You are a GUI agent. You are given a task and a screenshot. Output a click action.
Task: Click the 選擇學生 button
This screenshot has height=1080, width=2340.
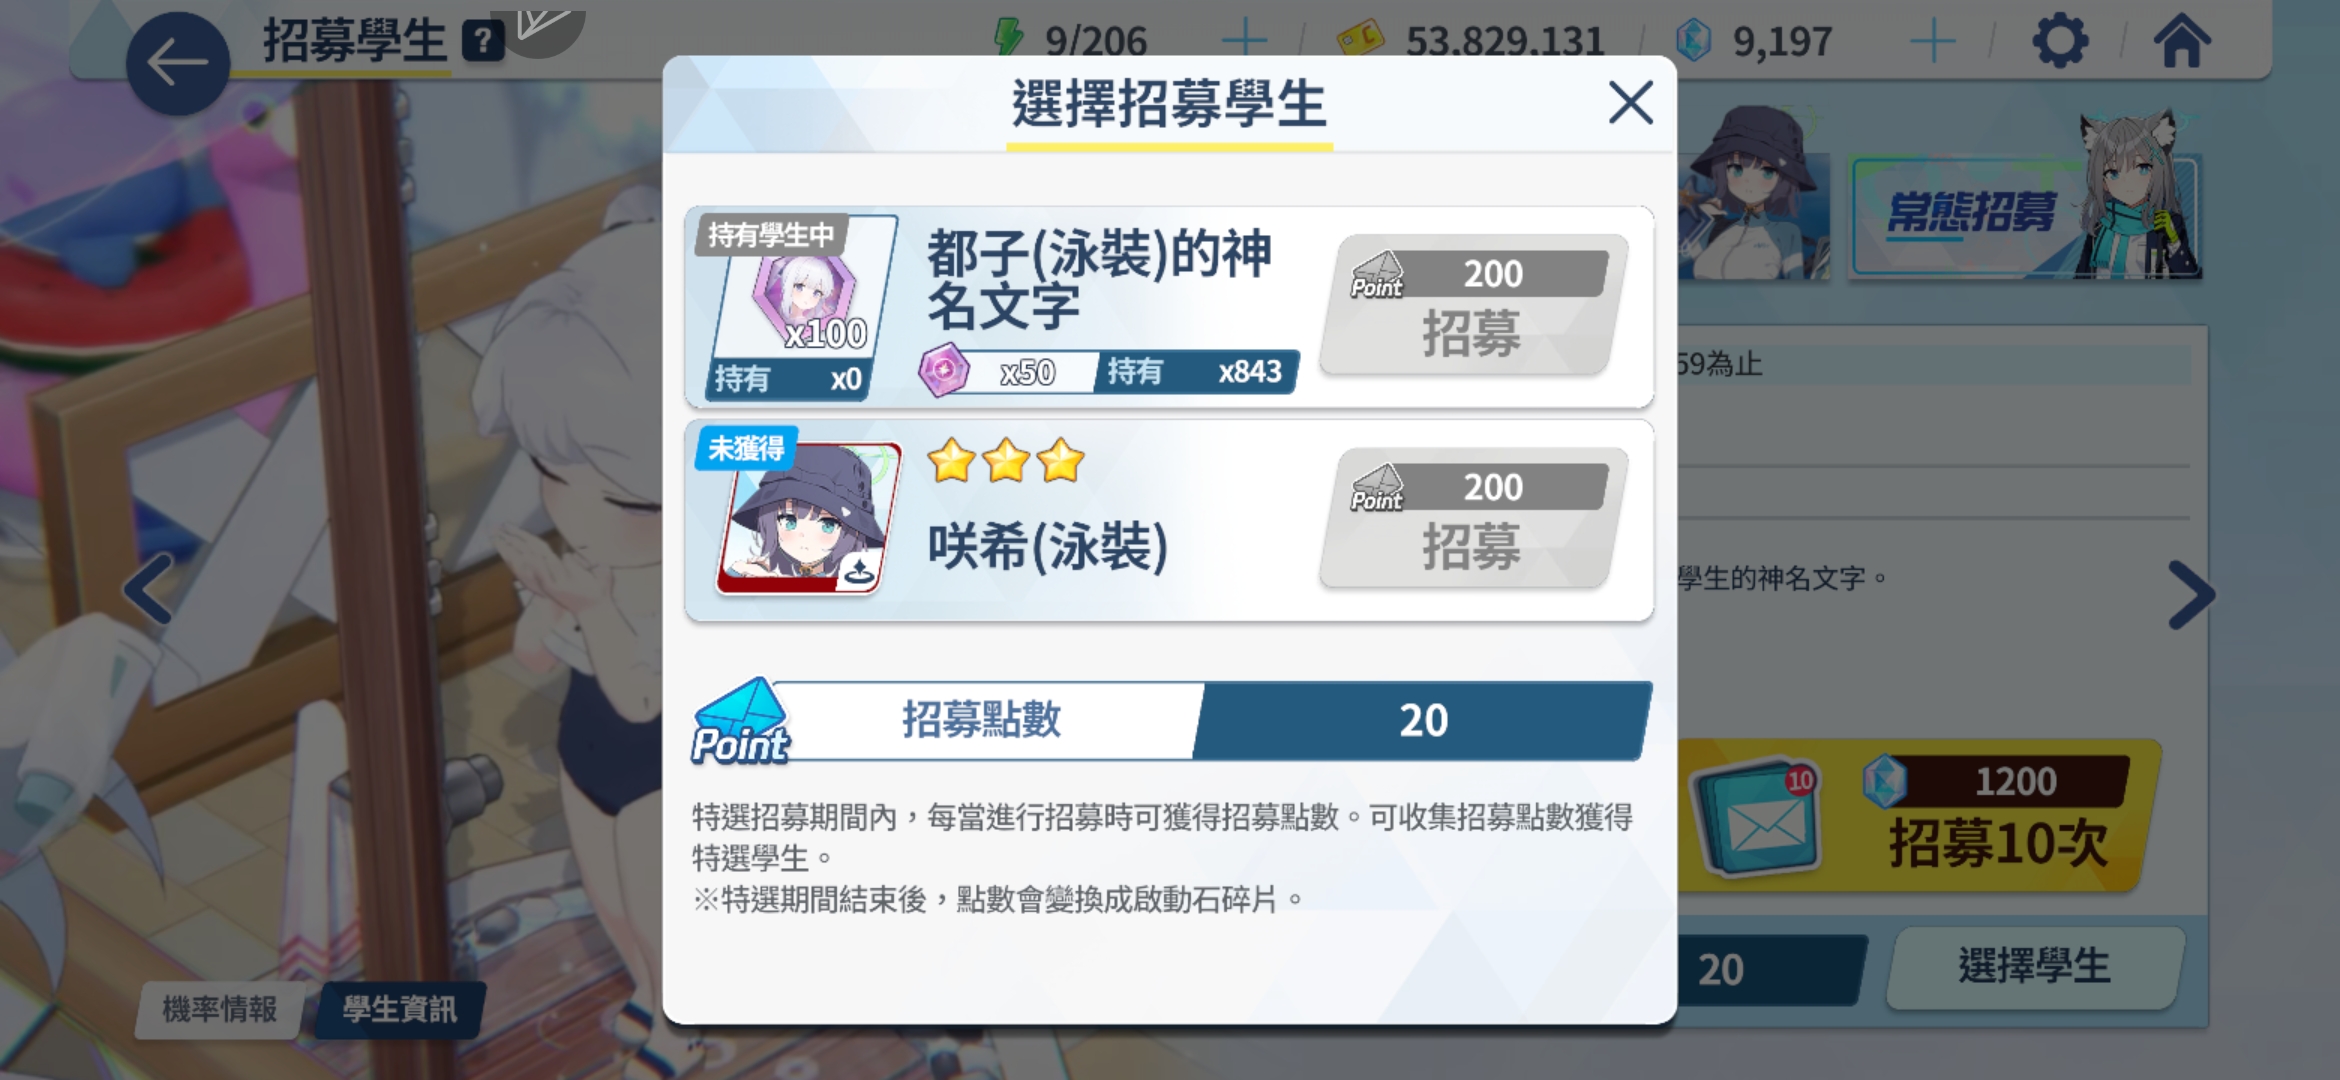pos(2034,966)
